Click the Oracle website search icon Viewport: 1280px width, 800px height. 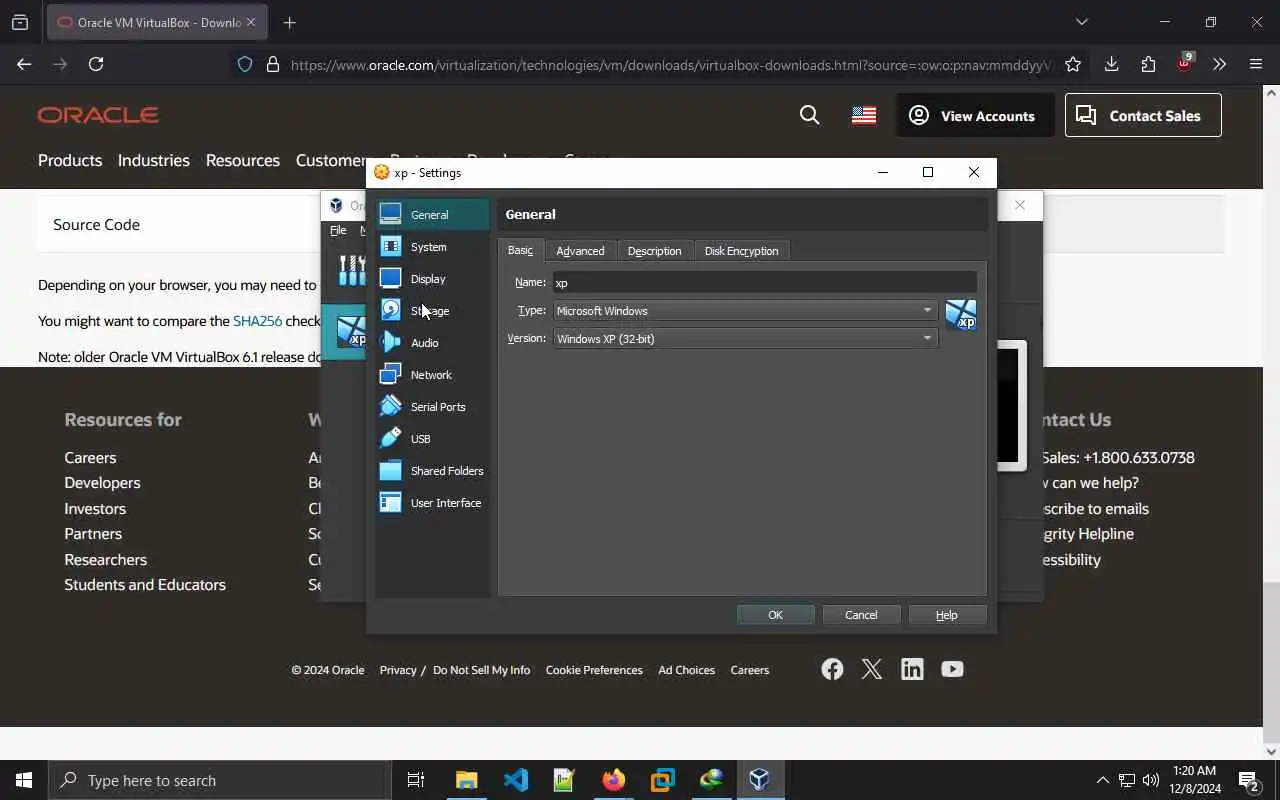pyautogui.click(x=810, y=115)
